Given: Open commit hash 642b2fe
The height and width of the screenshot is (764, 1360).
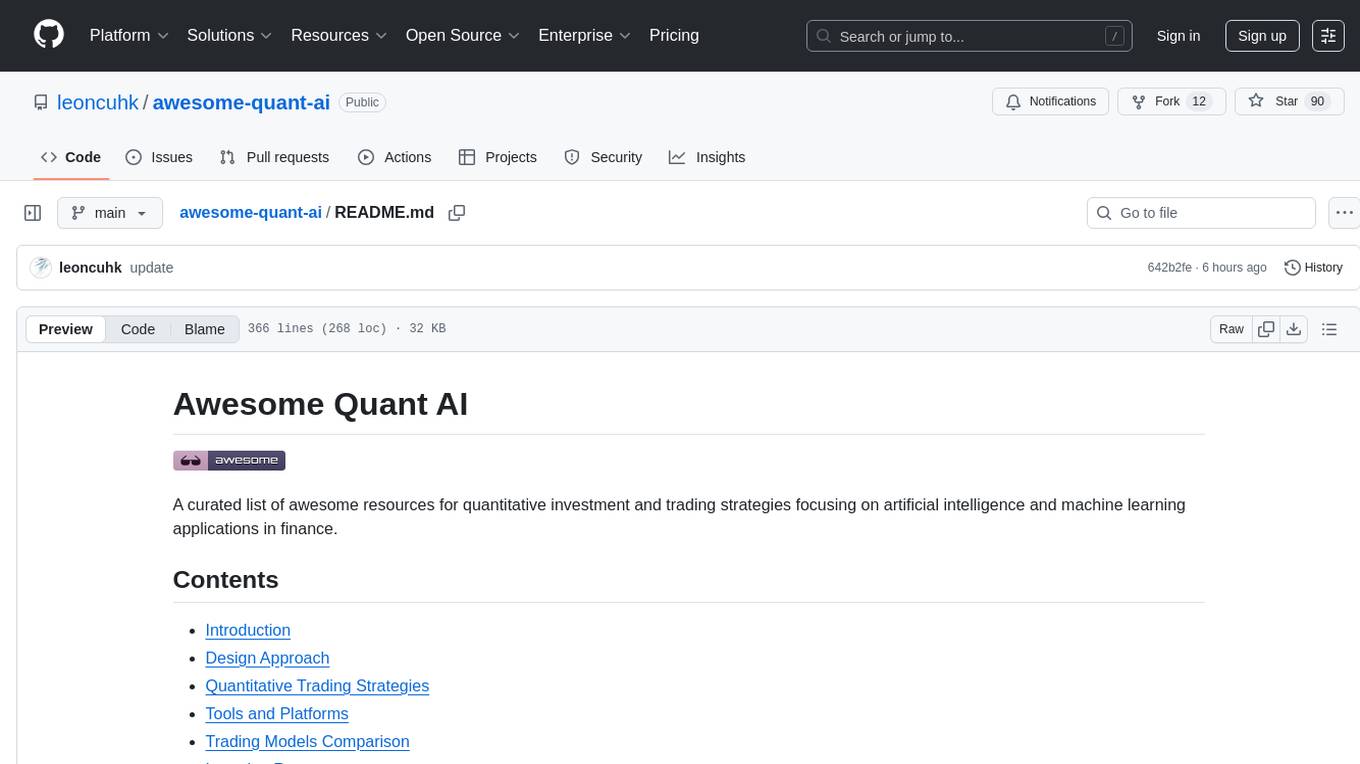Looking at the screenshot, I should 1170,268.
